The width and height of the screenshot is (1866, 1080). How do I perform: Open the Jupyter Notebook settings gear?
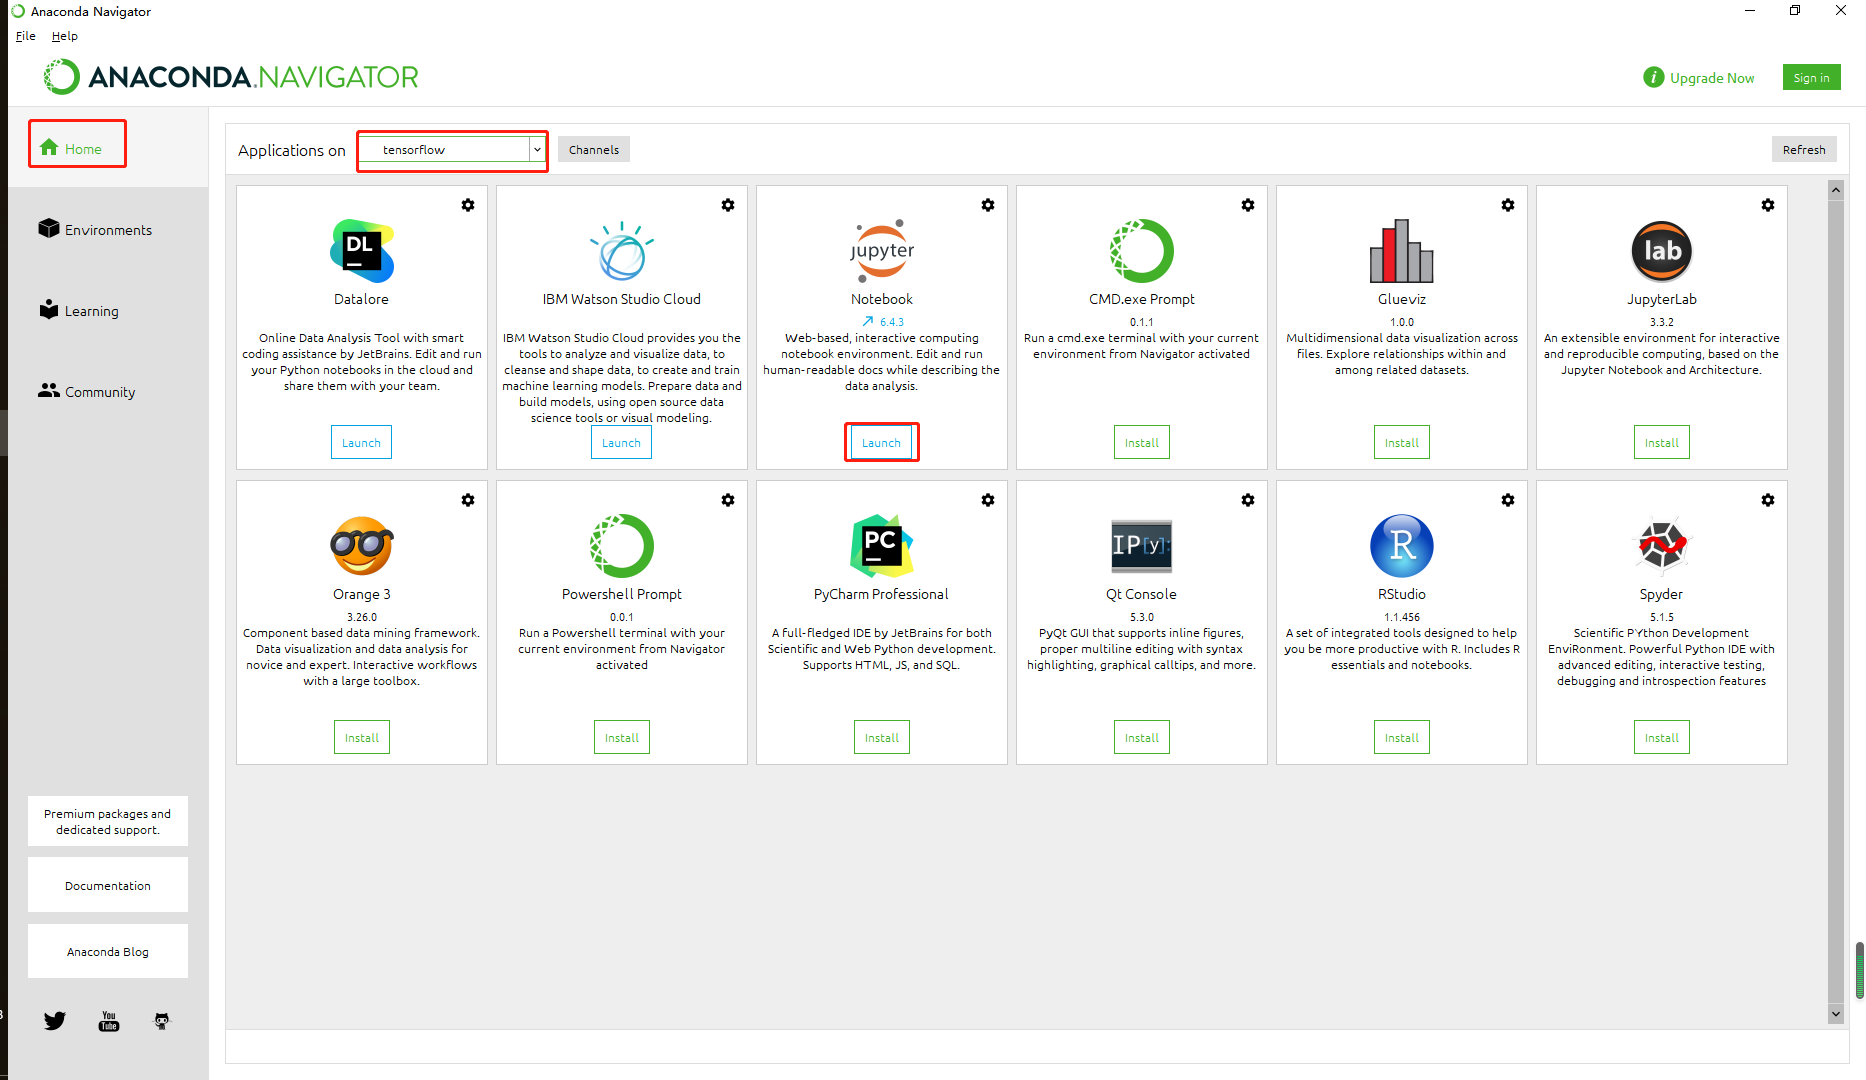click(988, 205)
